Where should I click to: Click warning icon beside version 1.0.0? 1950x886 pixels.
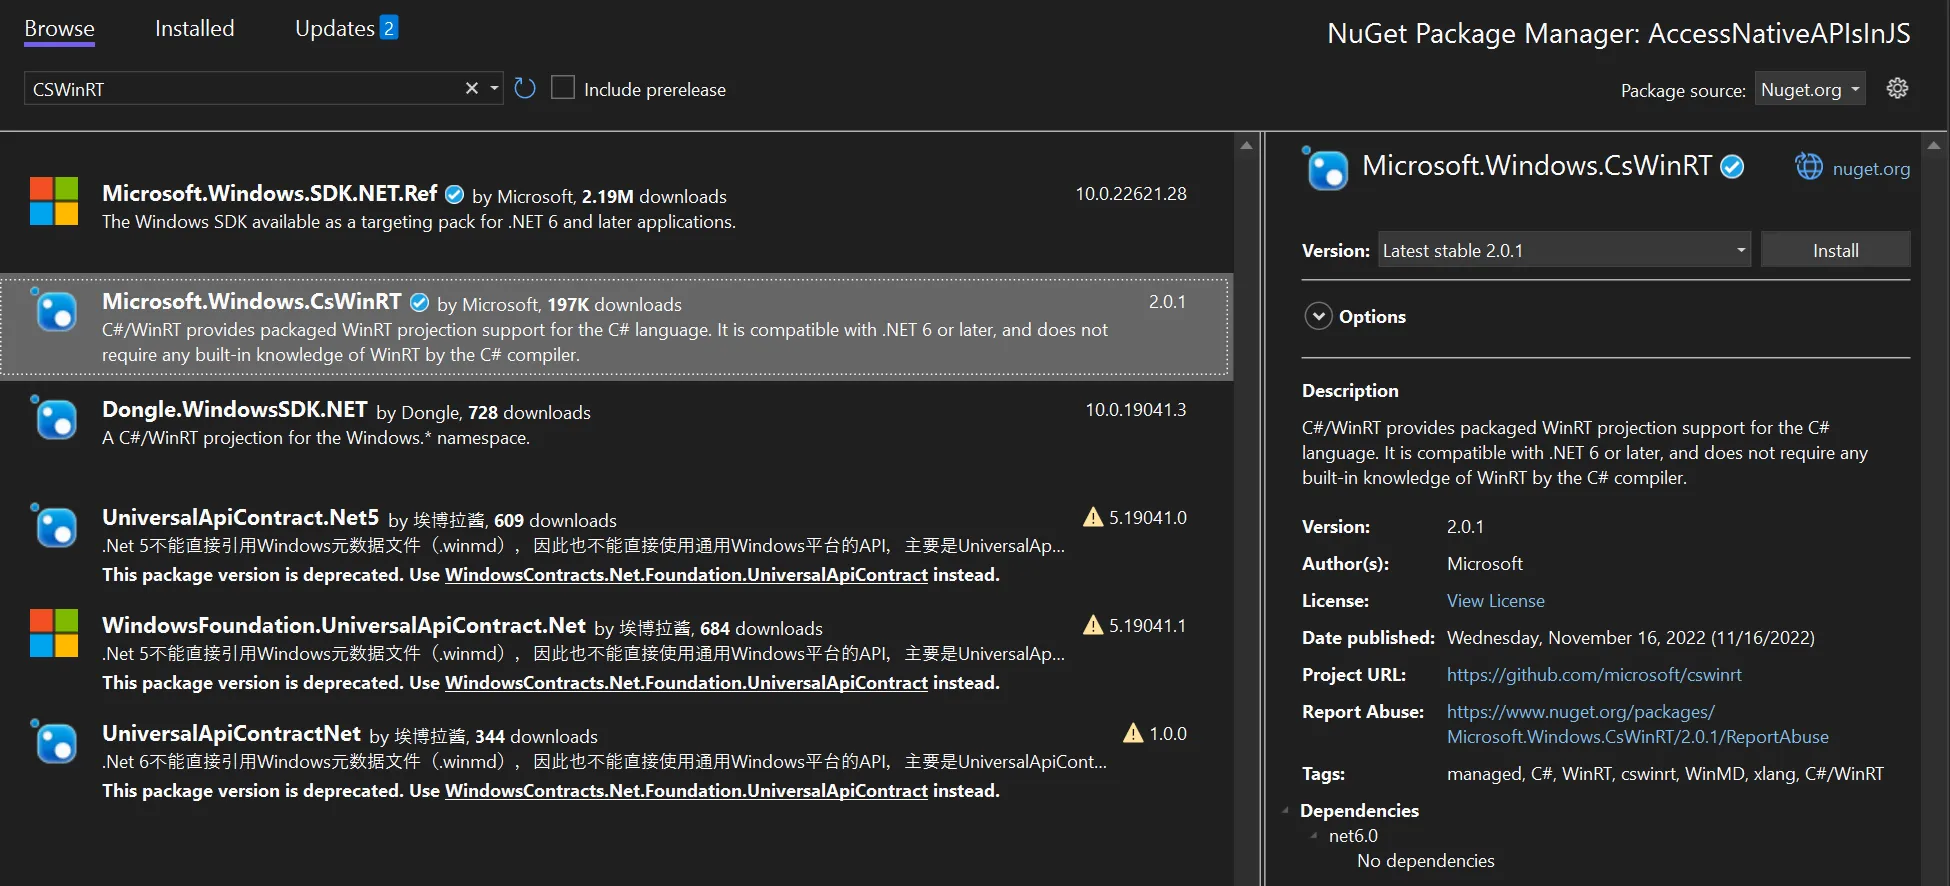click(x=1133, y=733)
